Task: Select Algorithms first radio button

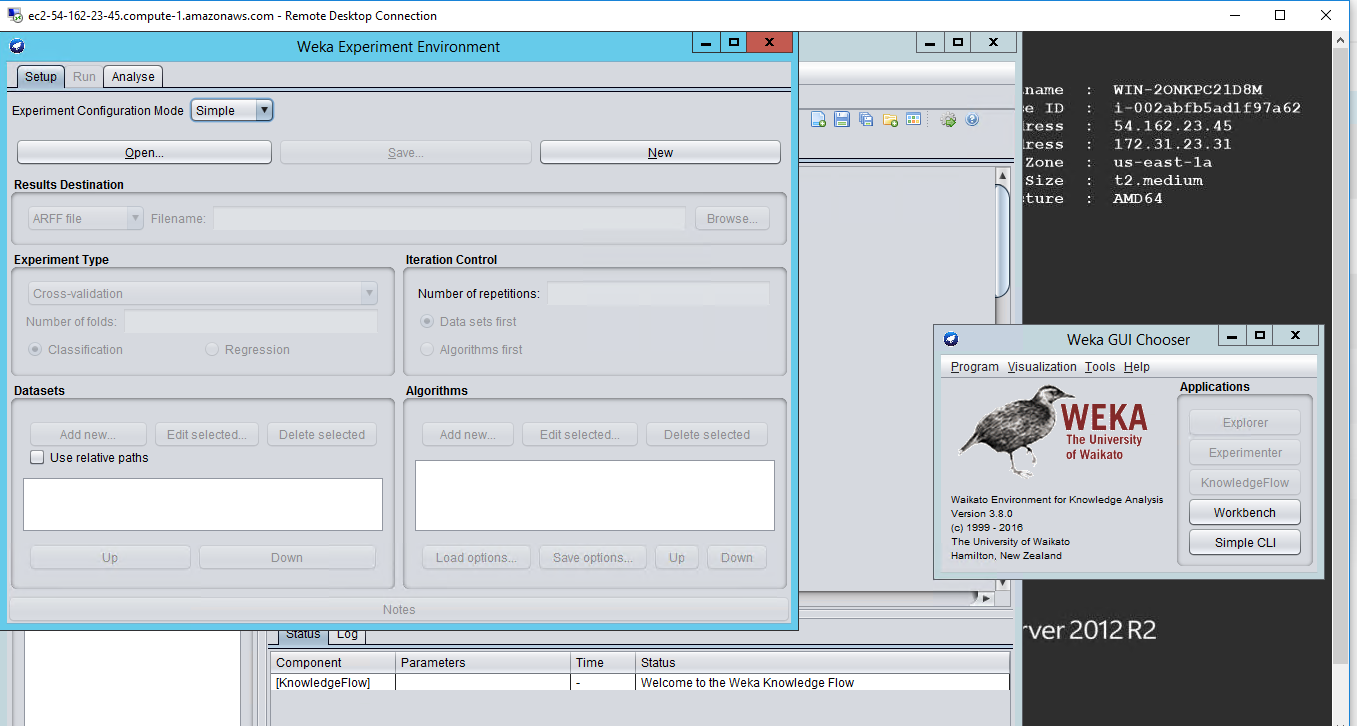Action: coord(428,350)
